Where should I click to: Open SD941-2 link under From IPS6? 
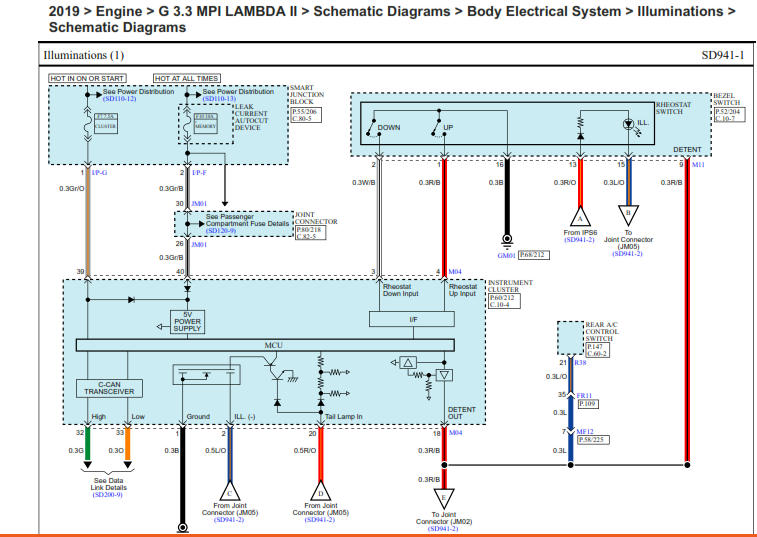tap(579, 240)
